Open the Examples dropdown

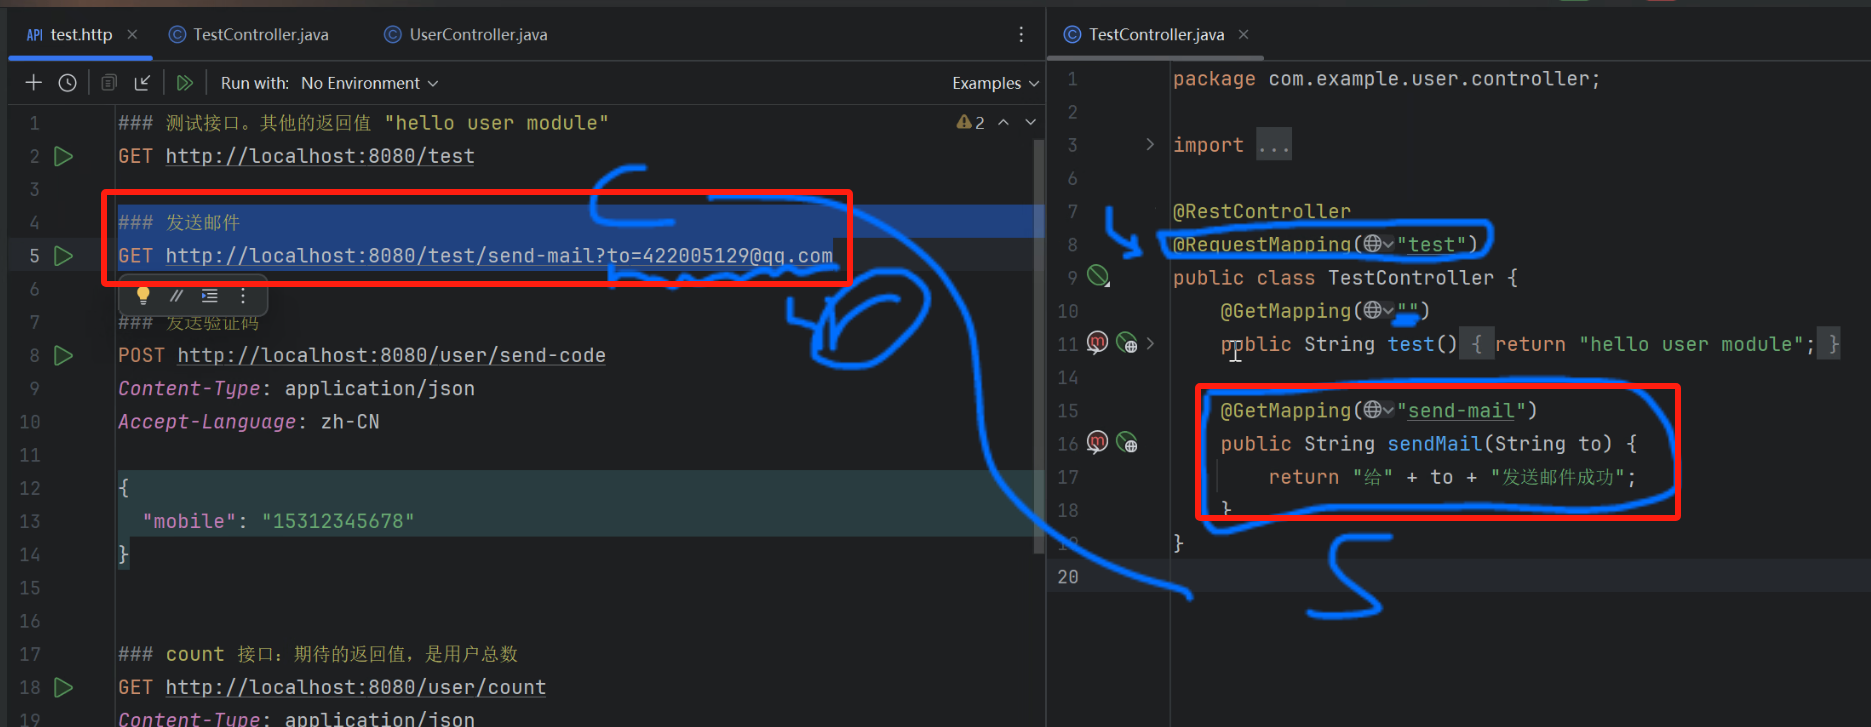[x=995, y=83]
